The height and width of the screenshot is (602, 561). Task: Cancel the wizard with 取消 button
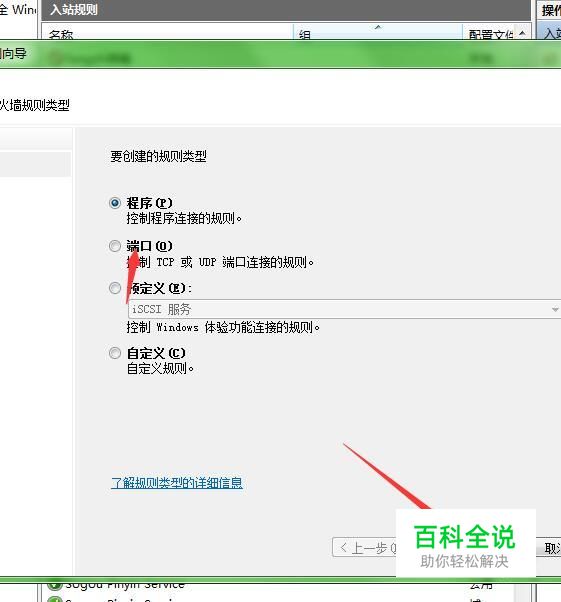(x=550, y=548)
